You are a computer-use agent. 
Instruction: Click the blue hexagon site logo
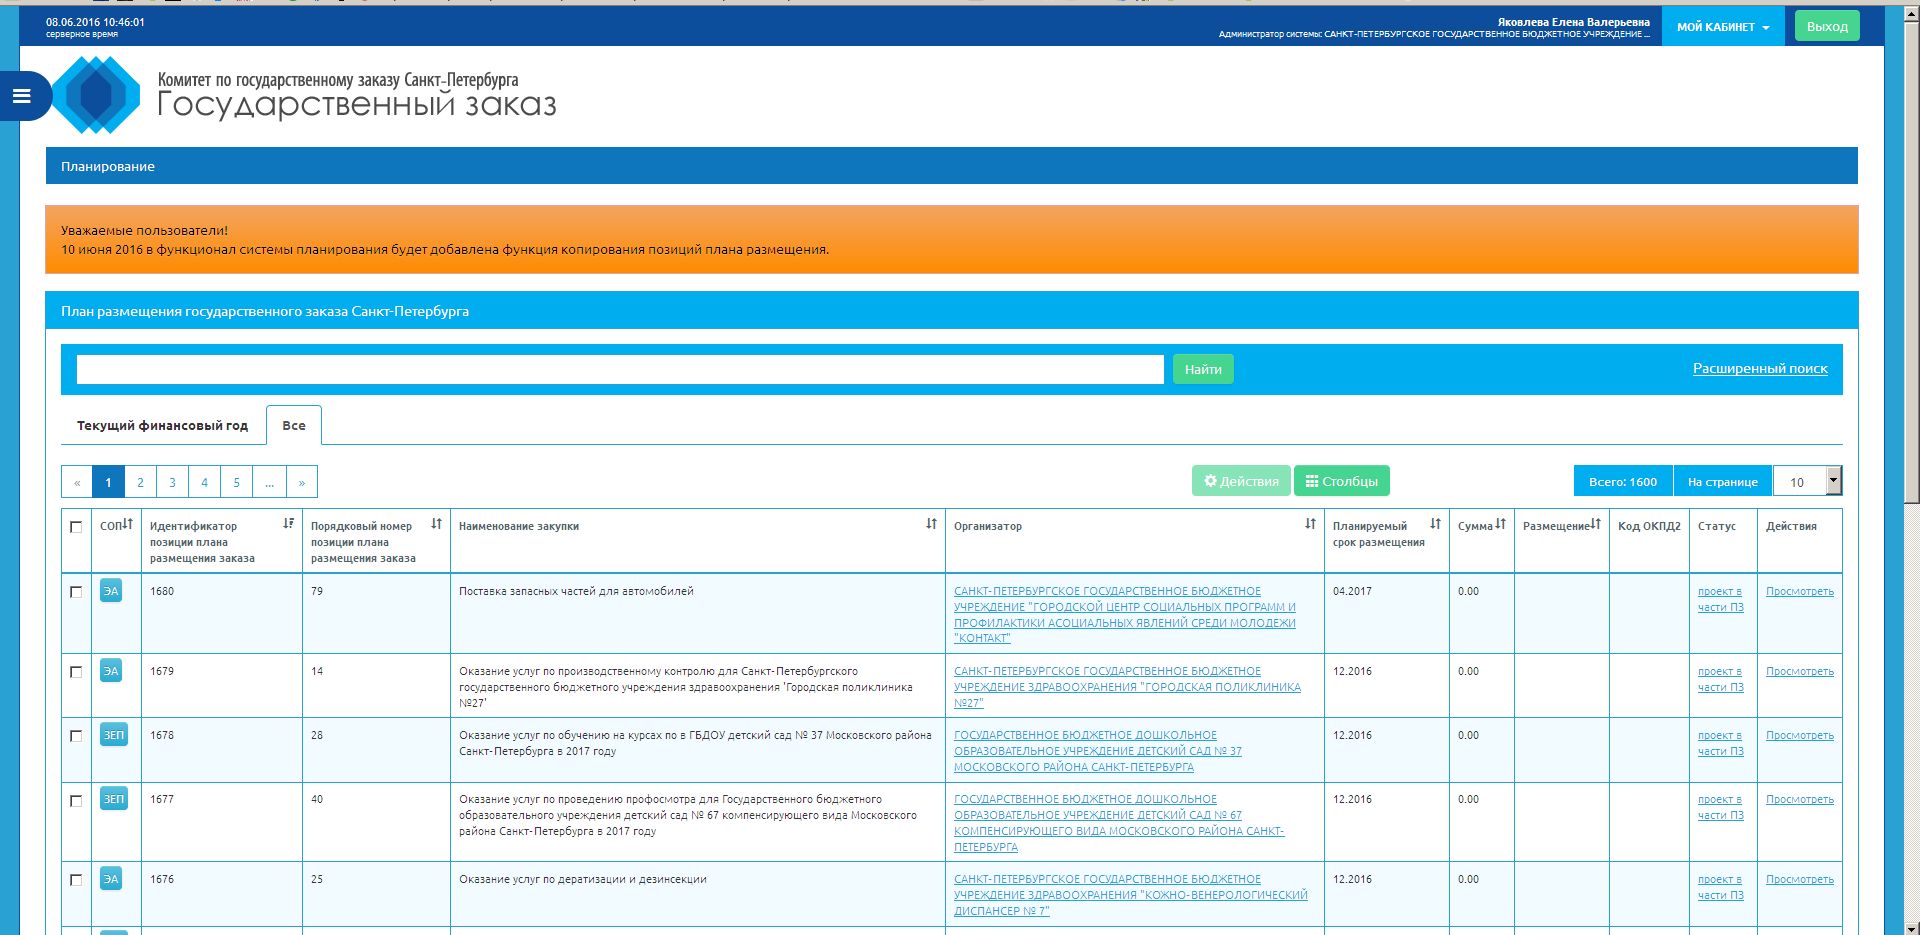(x=97, y=95)
